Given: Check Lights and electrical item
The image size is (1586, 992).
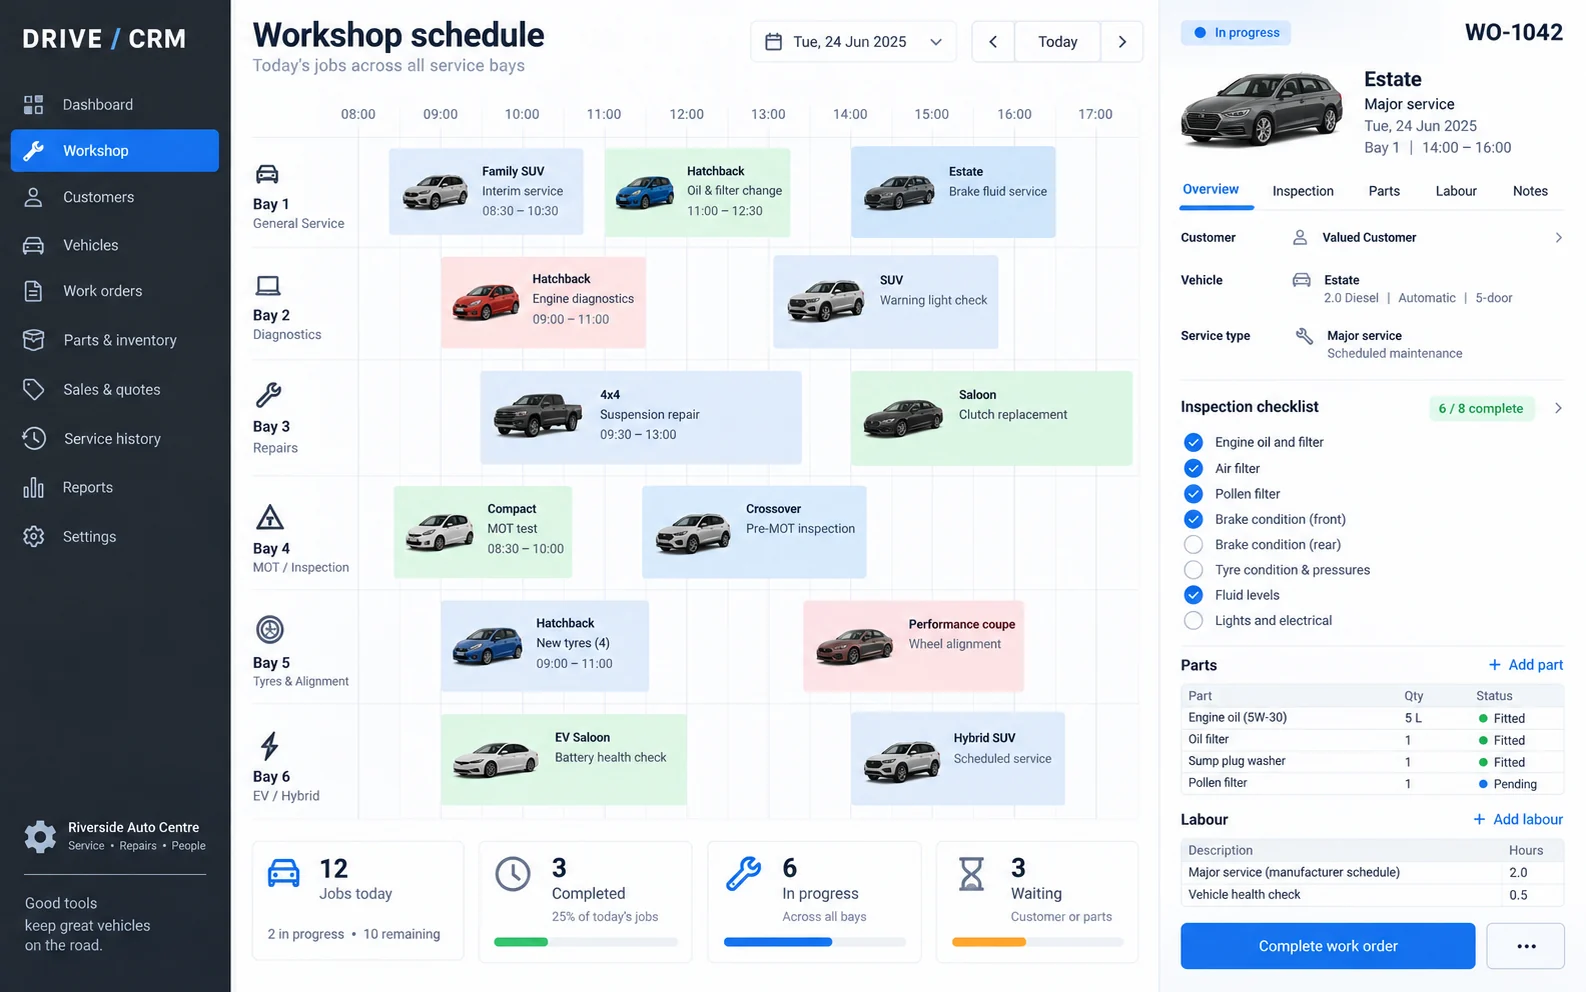Looking at the screenshot, I should pyautogui.click(x=1193, y=620).
